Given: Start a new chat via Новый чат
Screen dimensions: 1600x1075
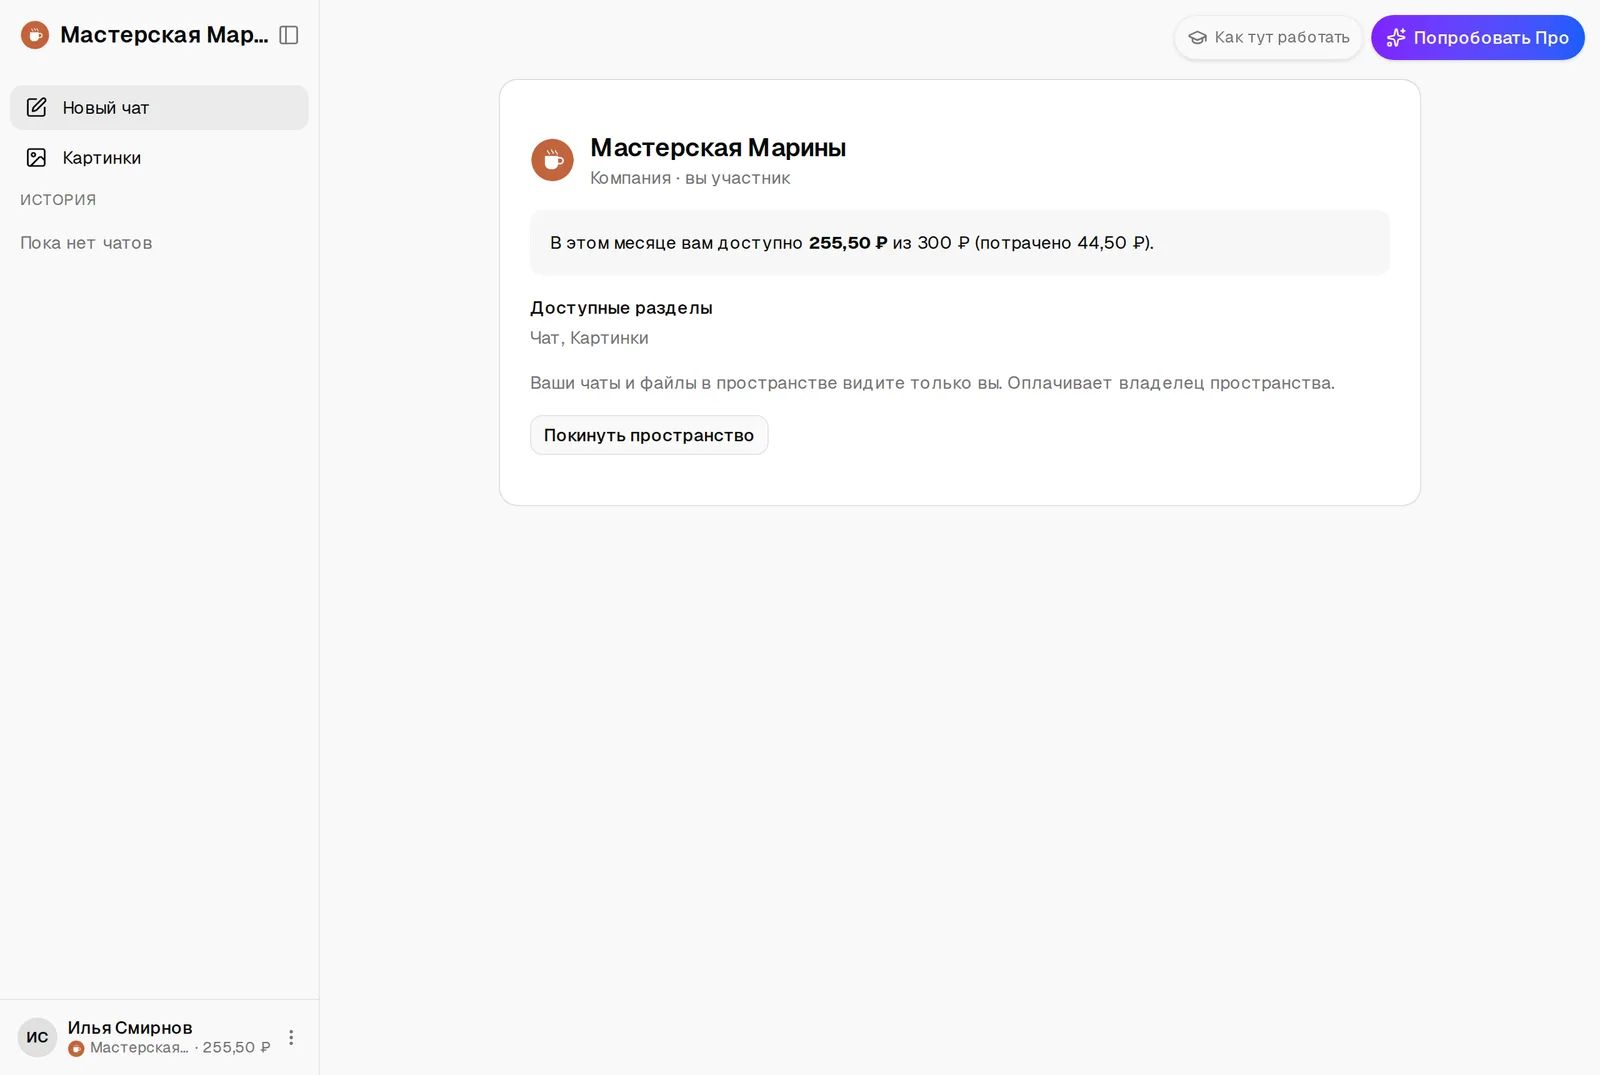Looking at the screenshot, I should click(159, 107).
